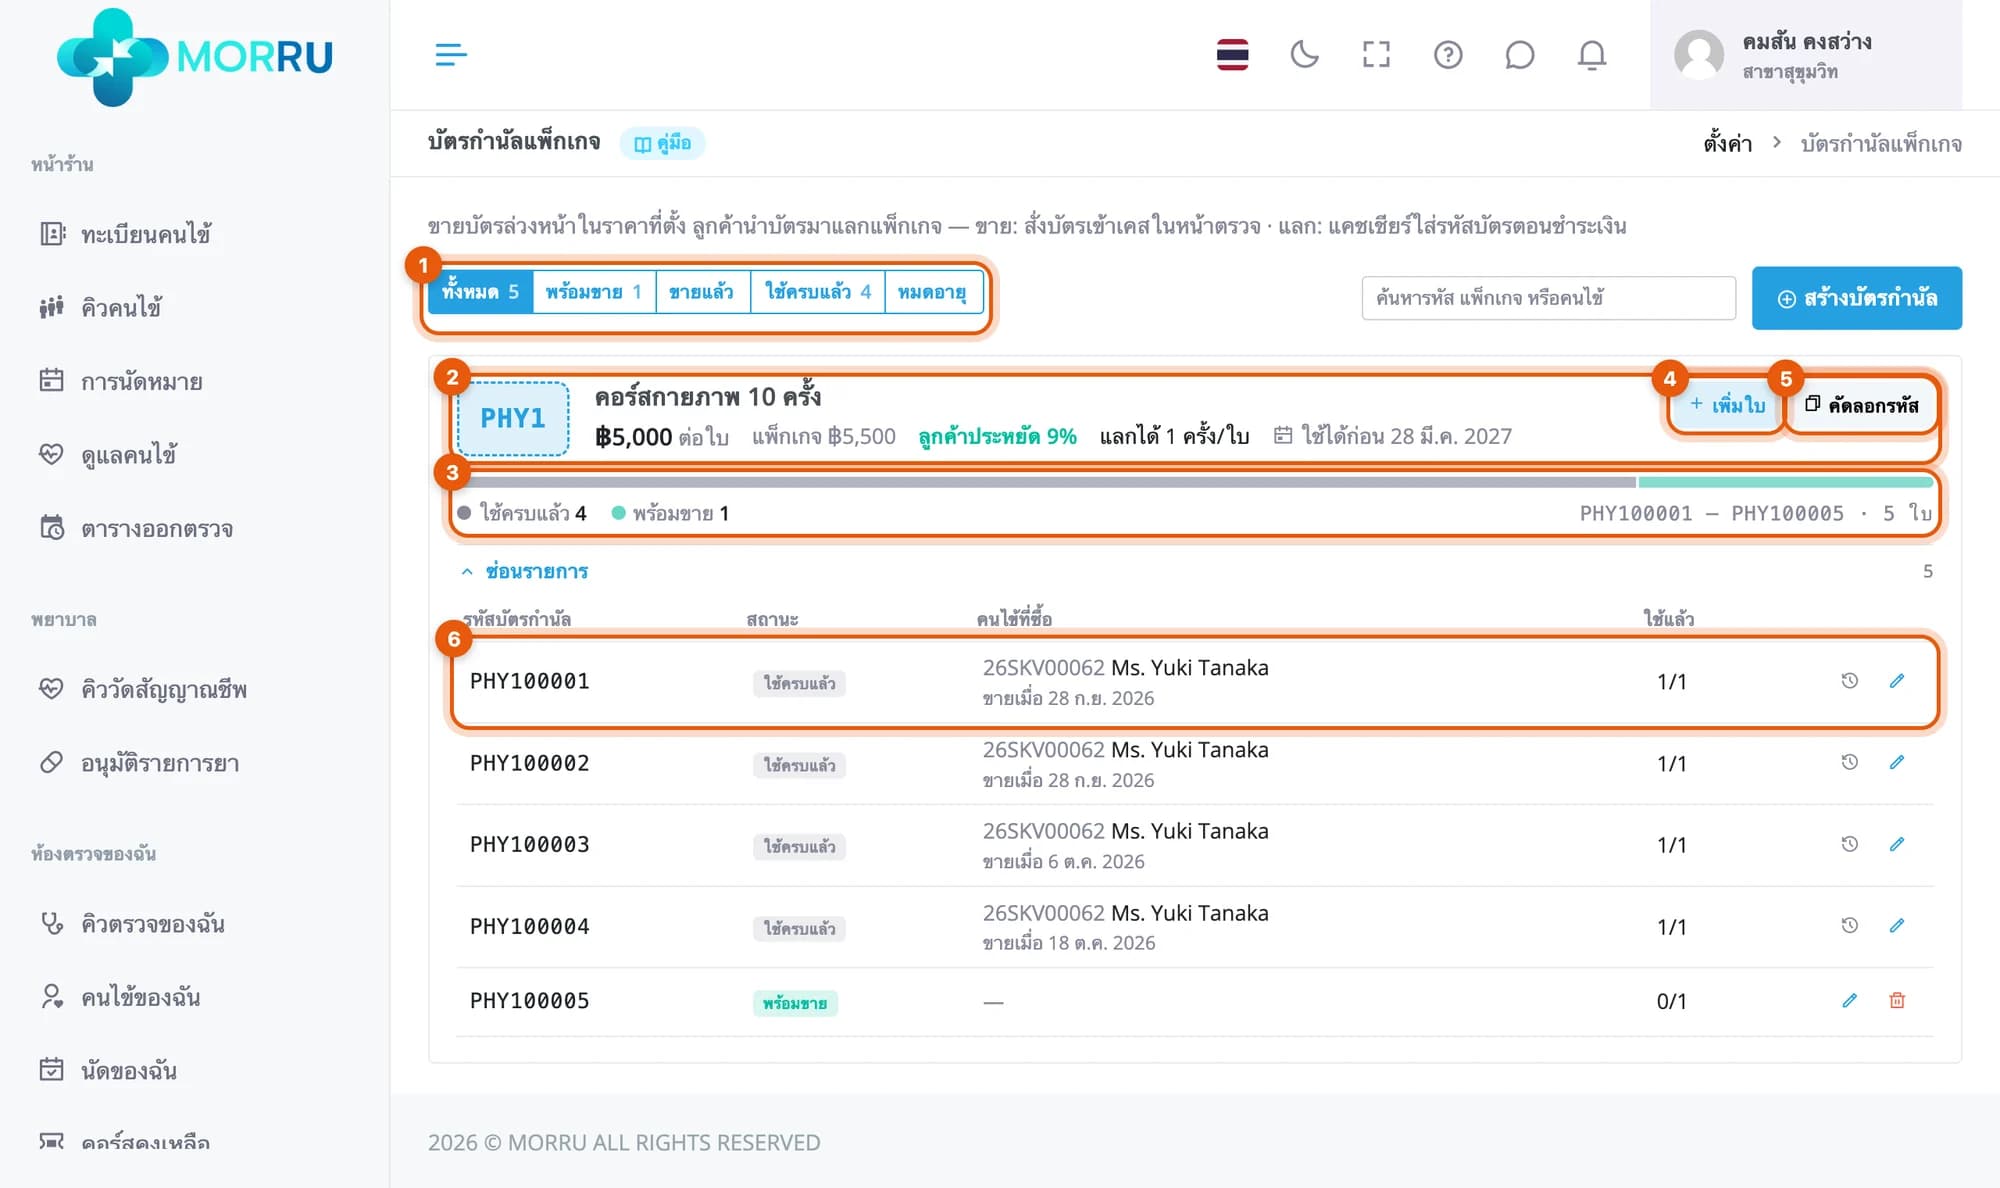Open the notifications bell
Viewport: 2000px width, 1188px height.
click(x=1592, y=55)
